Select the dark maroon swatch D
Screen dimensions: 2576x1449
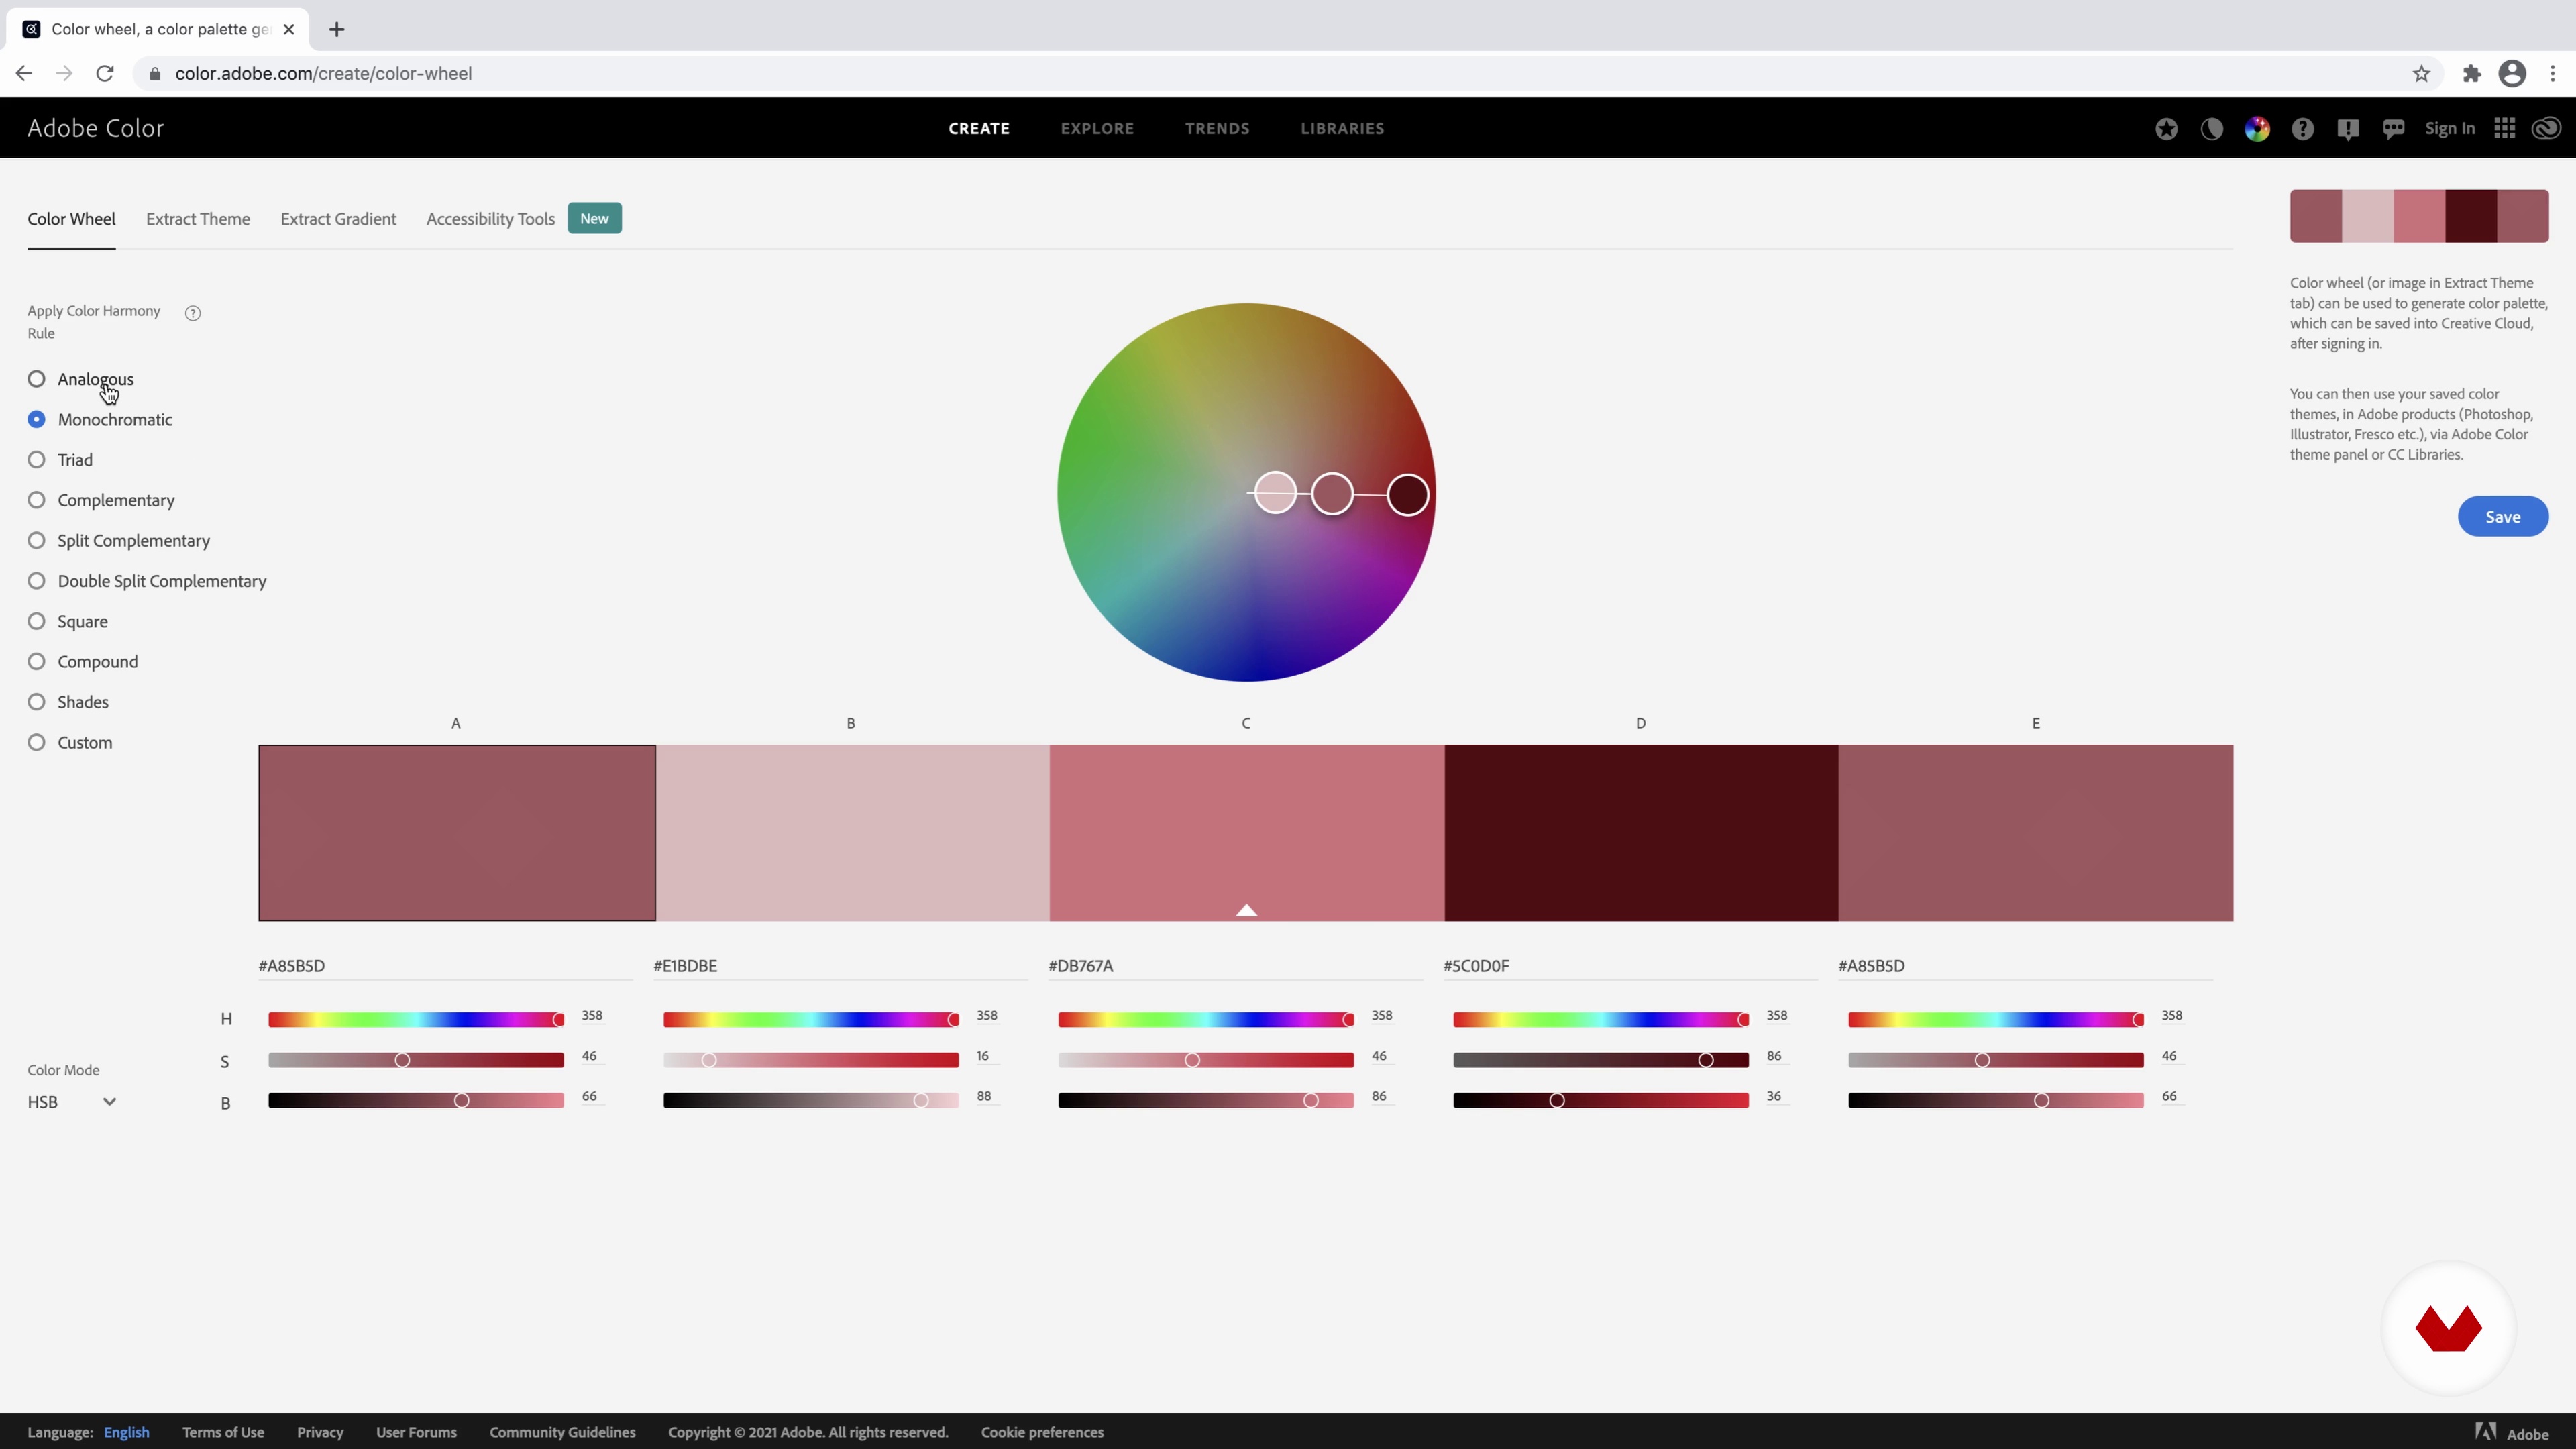[x=1641, y=833]
